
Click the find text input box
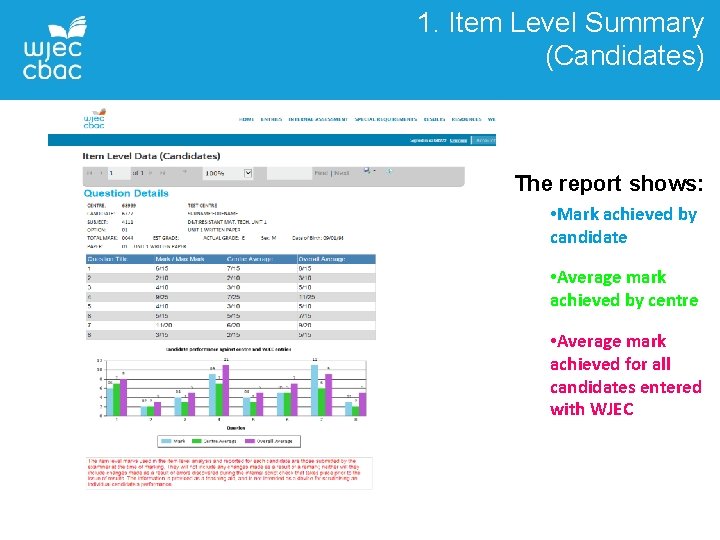[289, 173]
